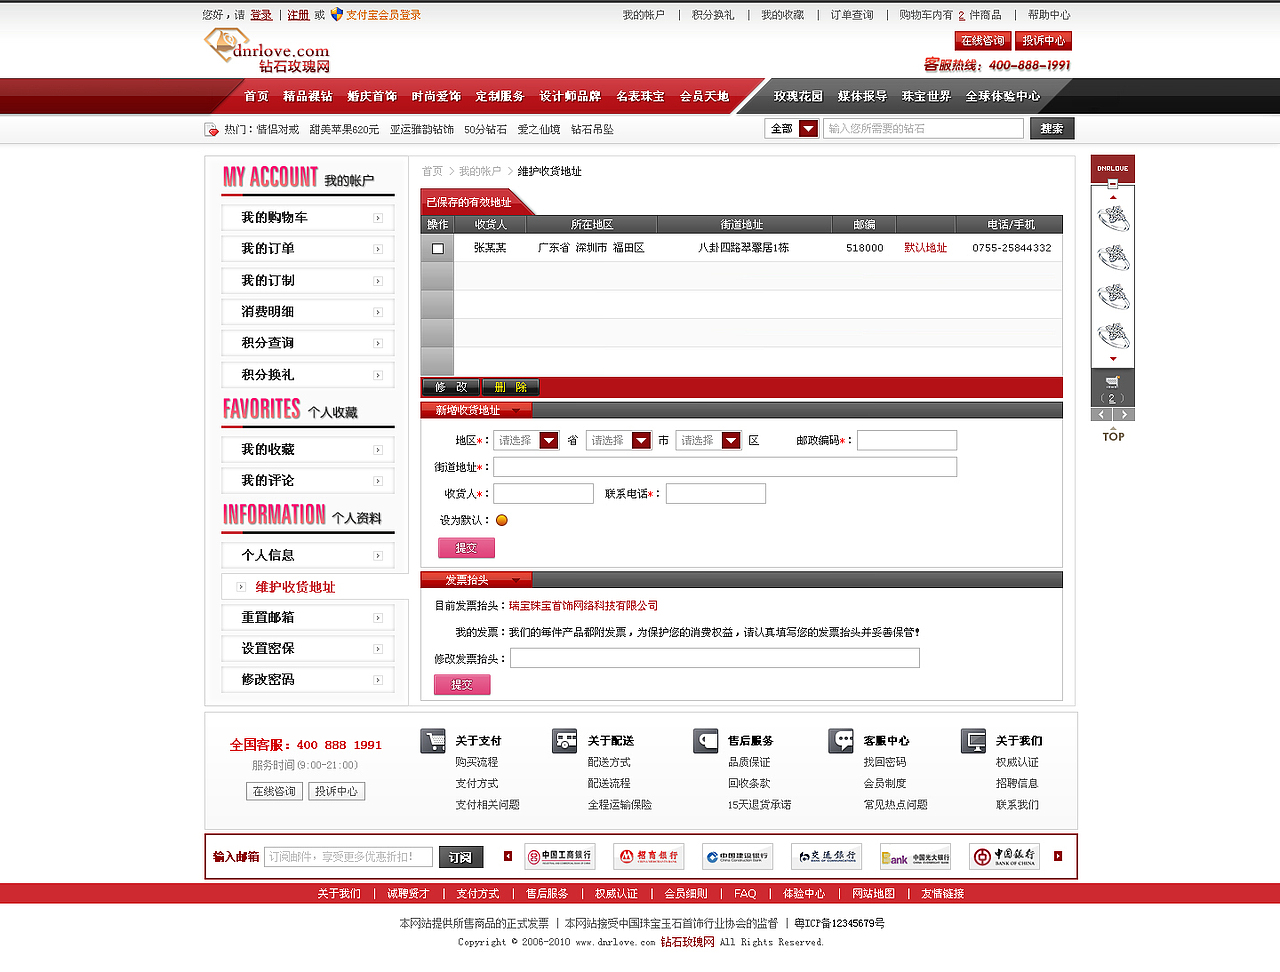Click the 在线咨询 button in the header
This screenshot has width=1280, height=972.
coord(982,41)
